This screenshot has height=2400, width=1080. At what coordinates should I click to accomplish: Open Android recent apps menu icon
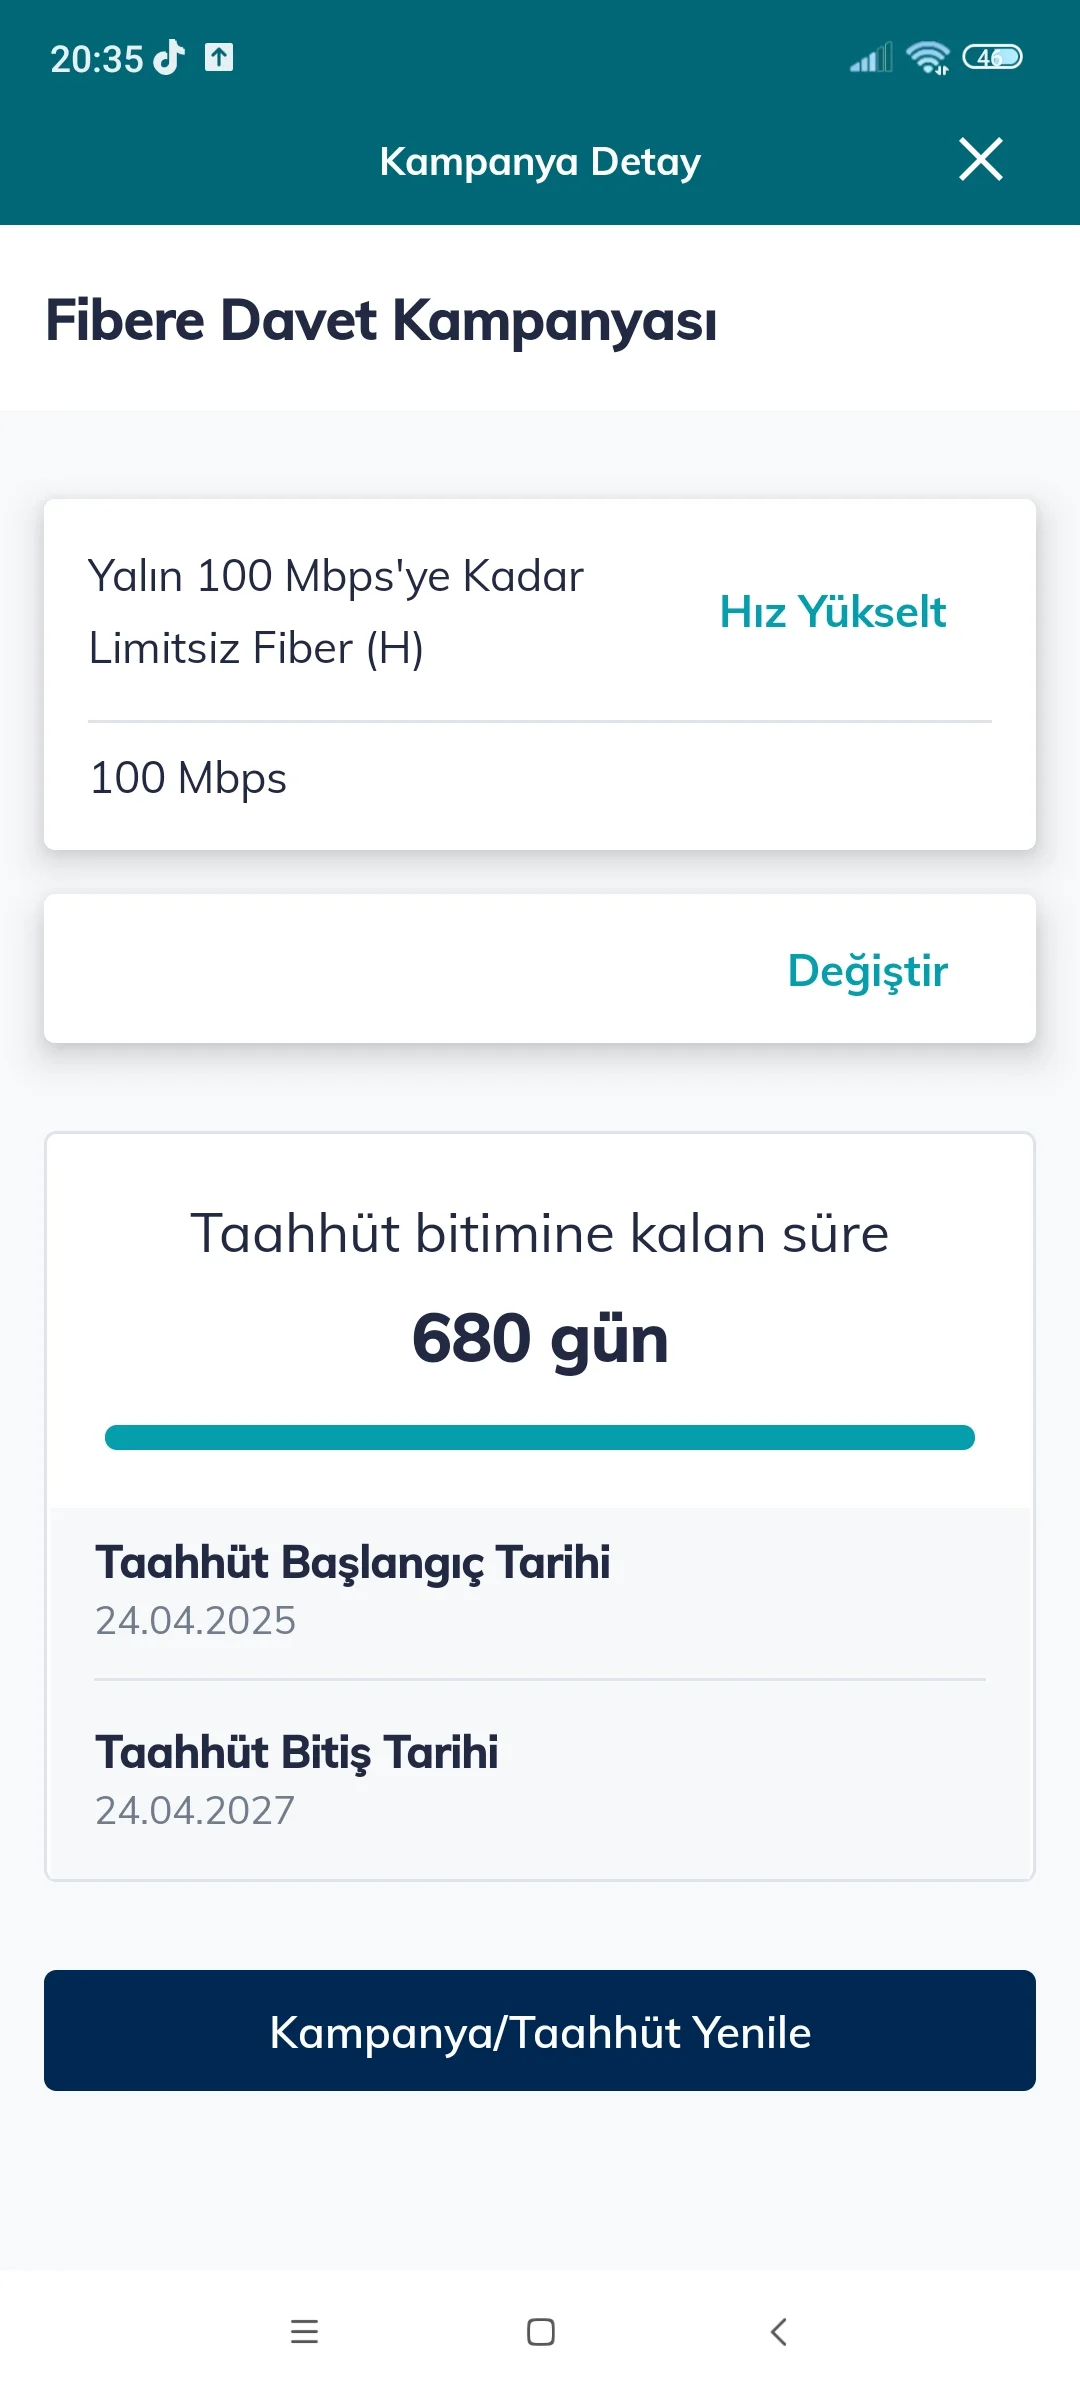click(304, 2332)
